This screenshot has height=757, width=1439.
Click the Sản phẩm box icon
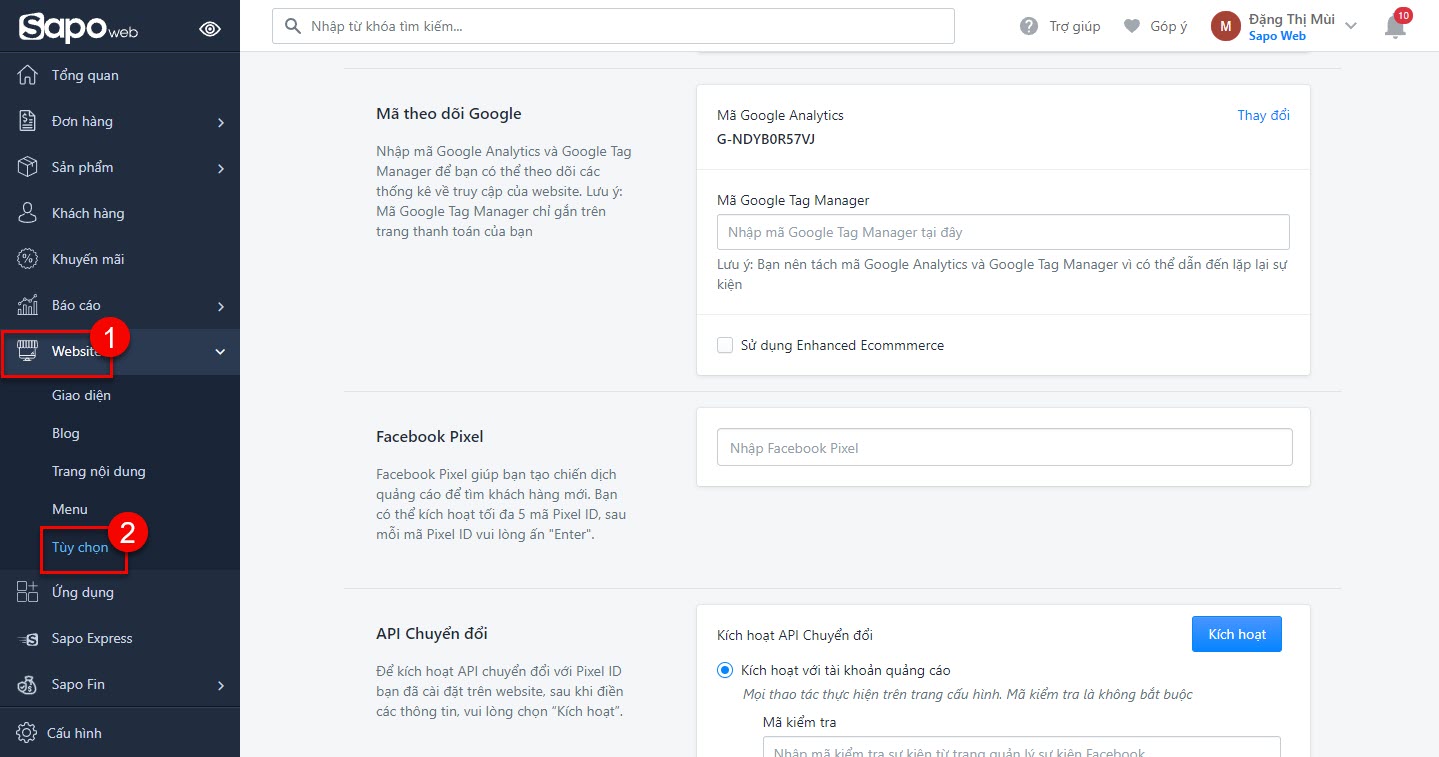point(28,167)
